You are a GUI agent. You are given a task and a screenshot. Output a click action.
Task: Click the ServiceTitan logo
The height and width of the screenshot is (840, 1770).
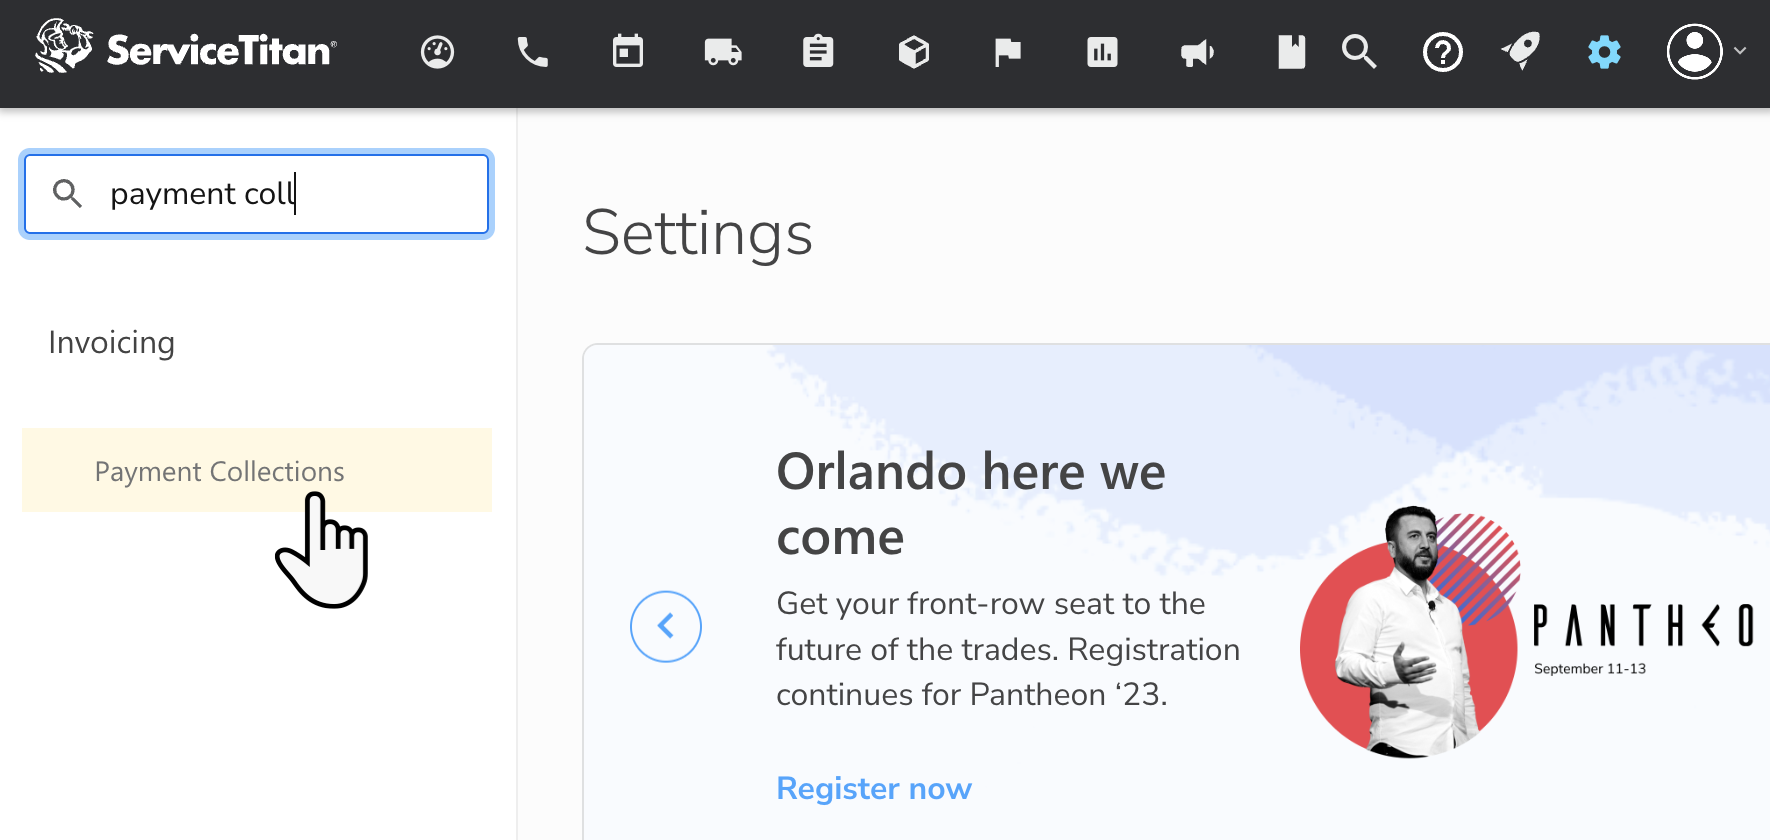pos(186,47)
